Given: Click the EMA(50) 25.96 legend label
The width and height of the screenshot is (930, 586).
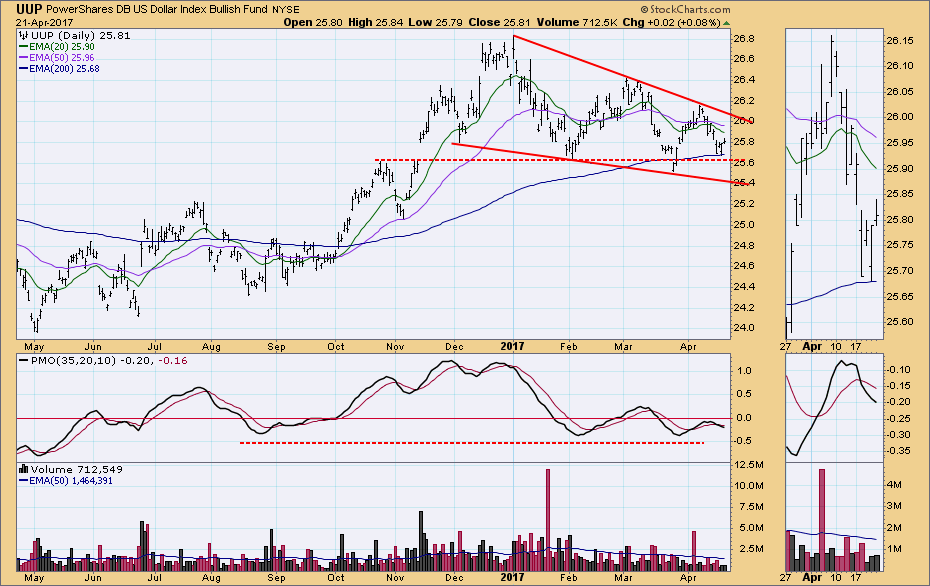Looking at the screenshot, I should tap(62, 58).
